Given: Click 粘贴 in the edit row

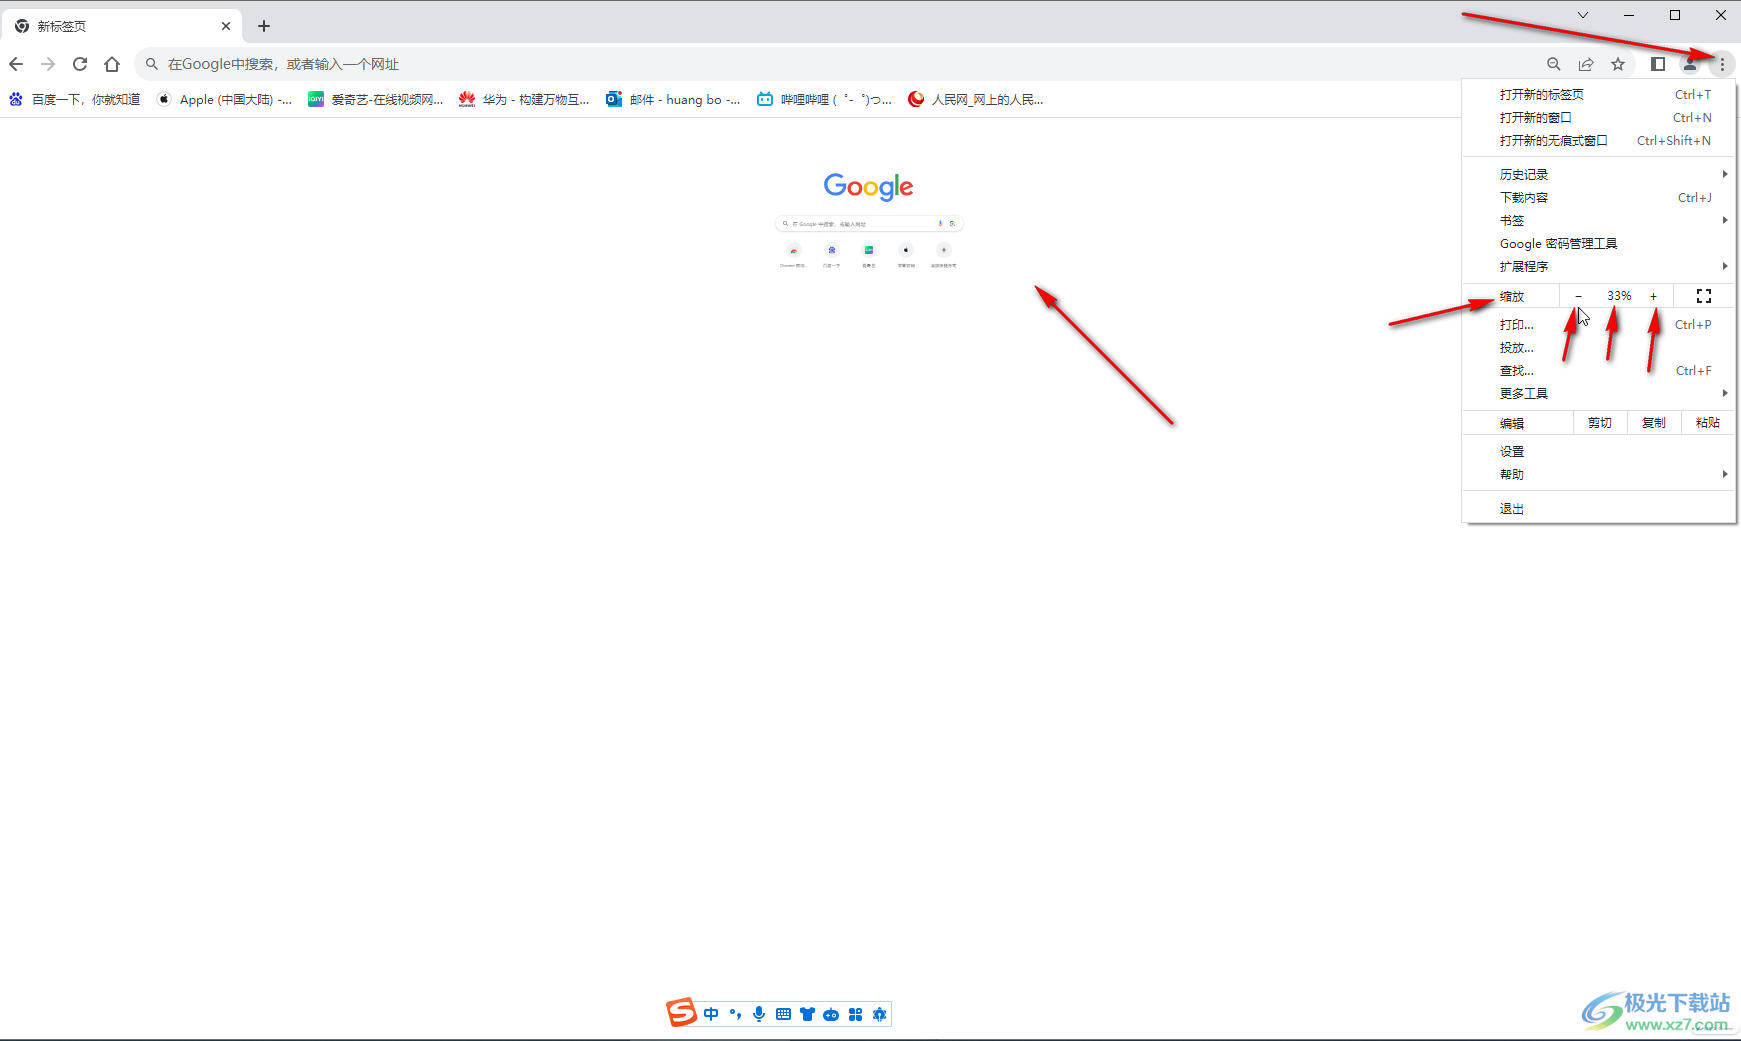Looking at the screenshot, I should [x=1708, y=423].
